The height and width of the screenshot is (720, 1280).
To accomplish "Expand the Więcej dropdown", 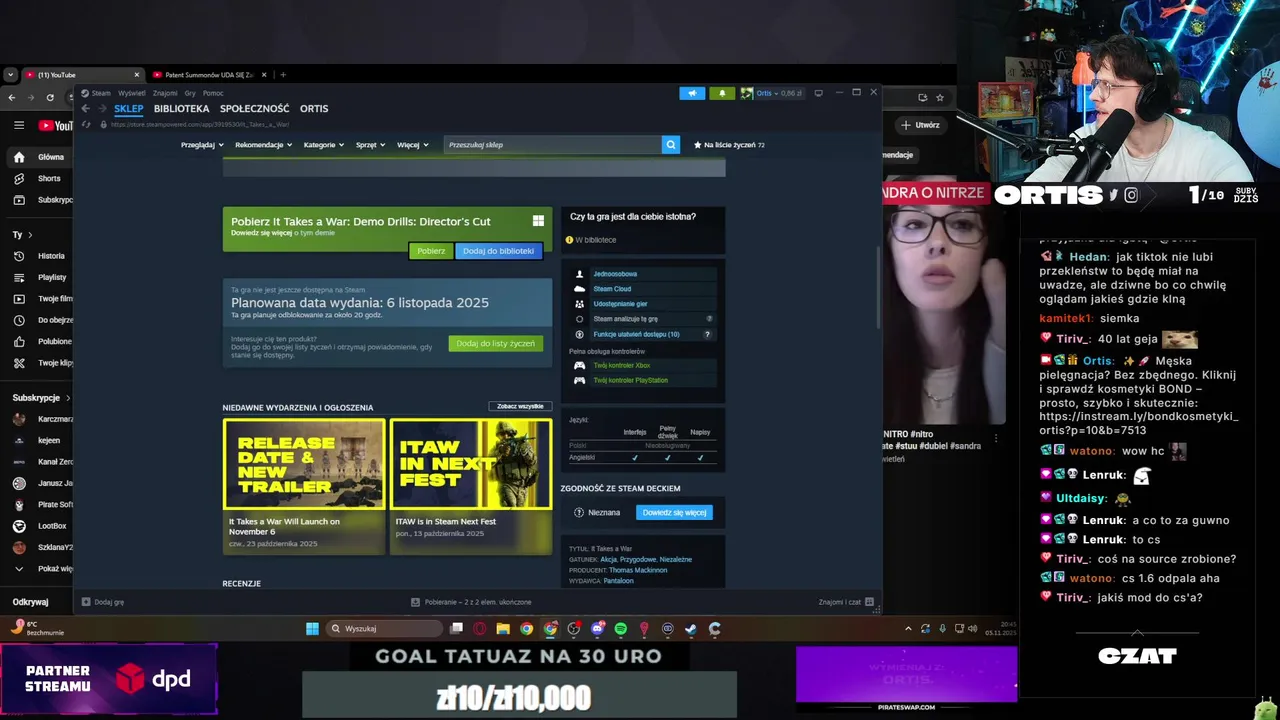I will pyautogui.click(x=413, y=145).
